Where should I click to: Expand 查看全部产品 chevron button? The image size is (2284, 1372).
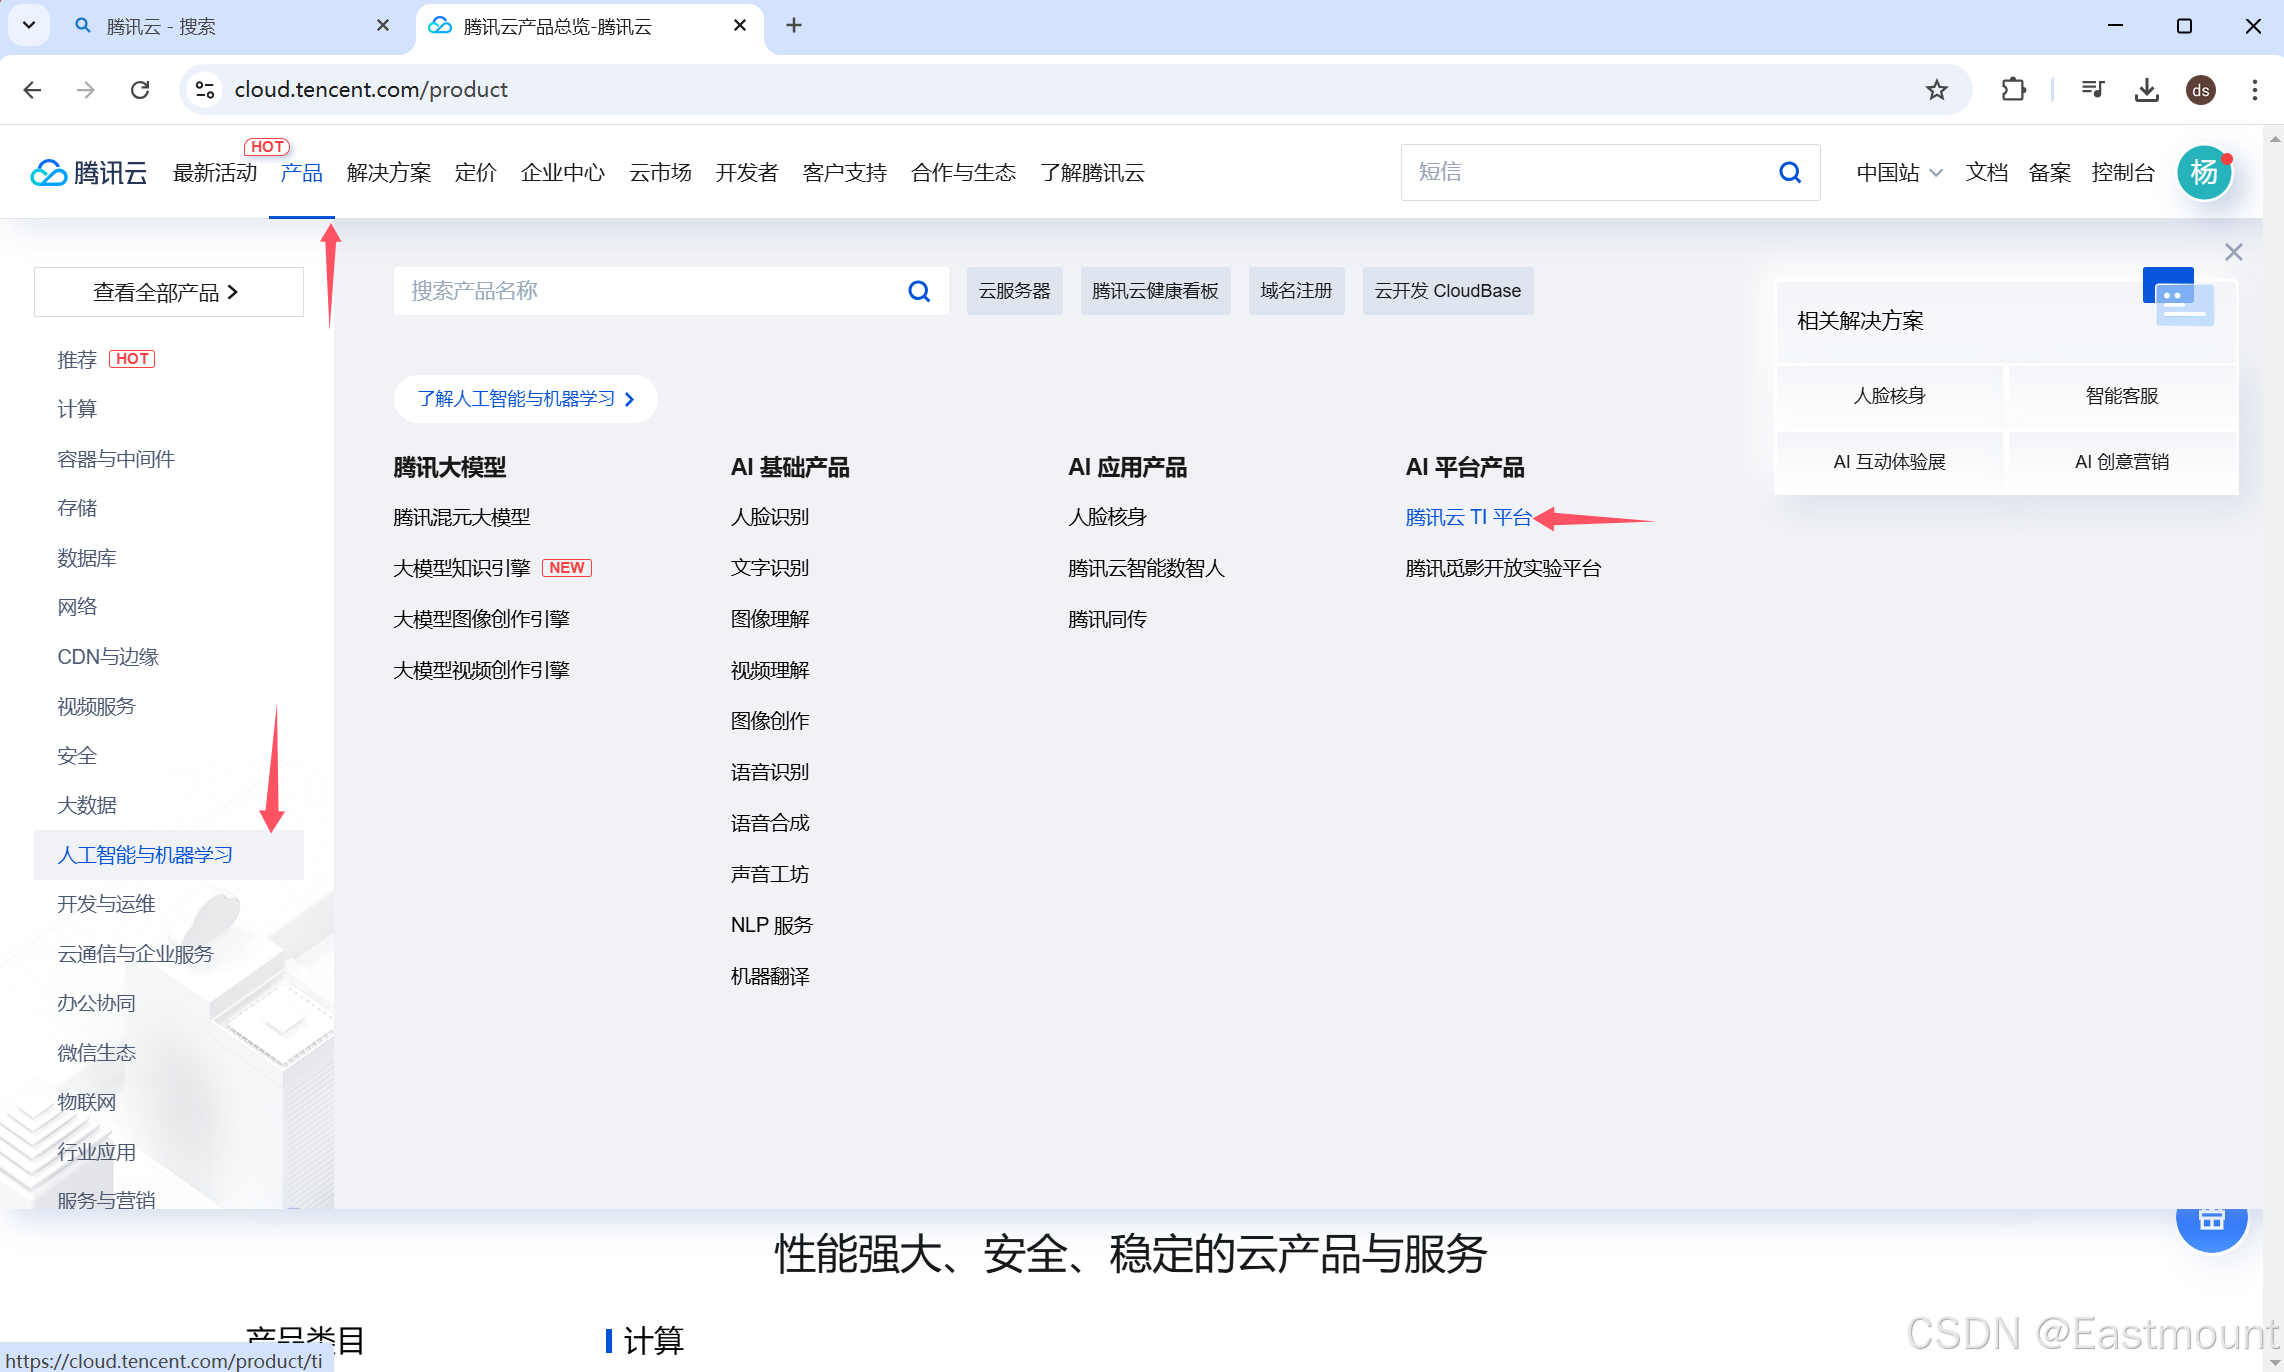tap(168, 292)
